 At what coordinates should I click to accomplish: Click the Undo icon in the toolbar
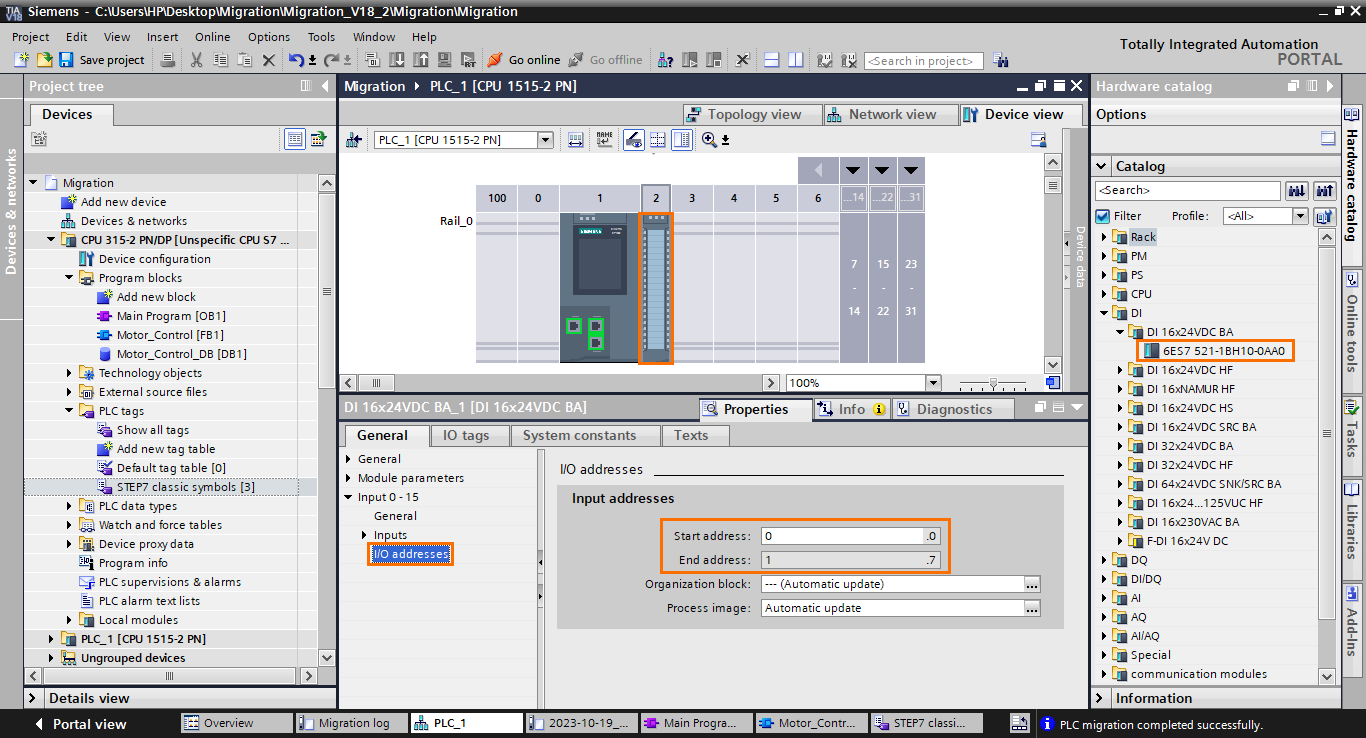[x=297, y=61]
